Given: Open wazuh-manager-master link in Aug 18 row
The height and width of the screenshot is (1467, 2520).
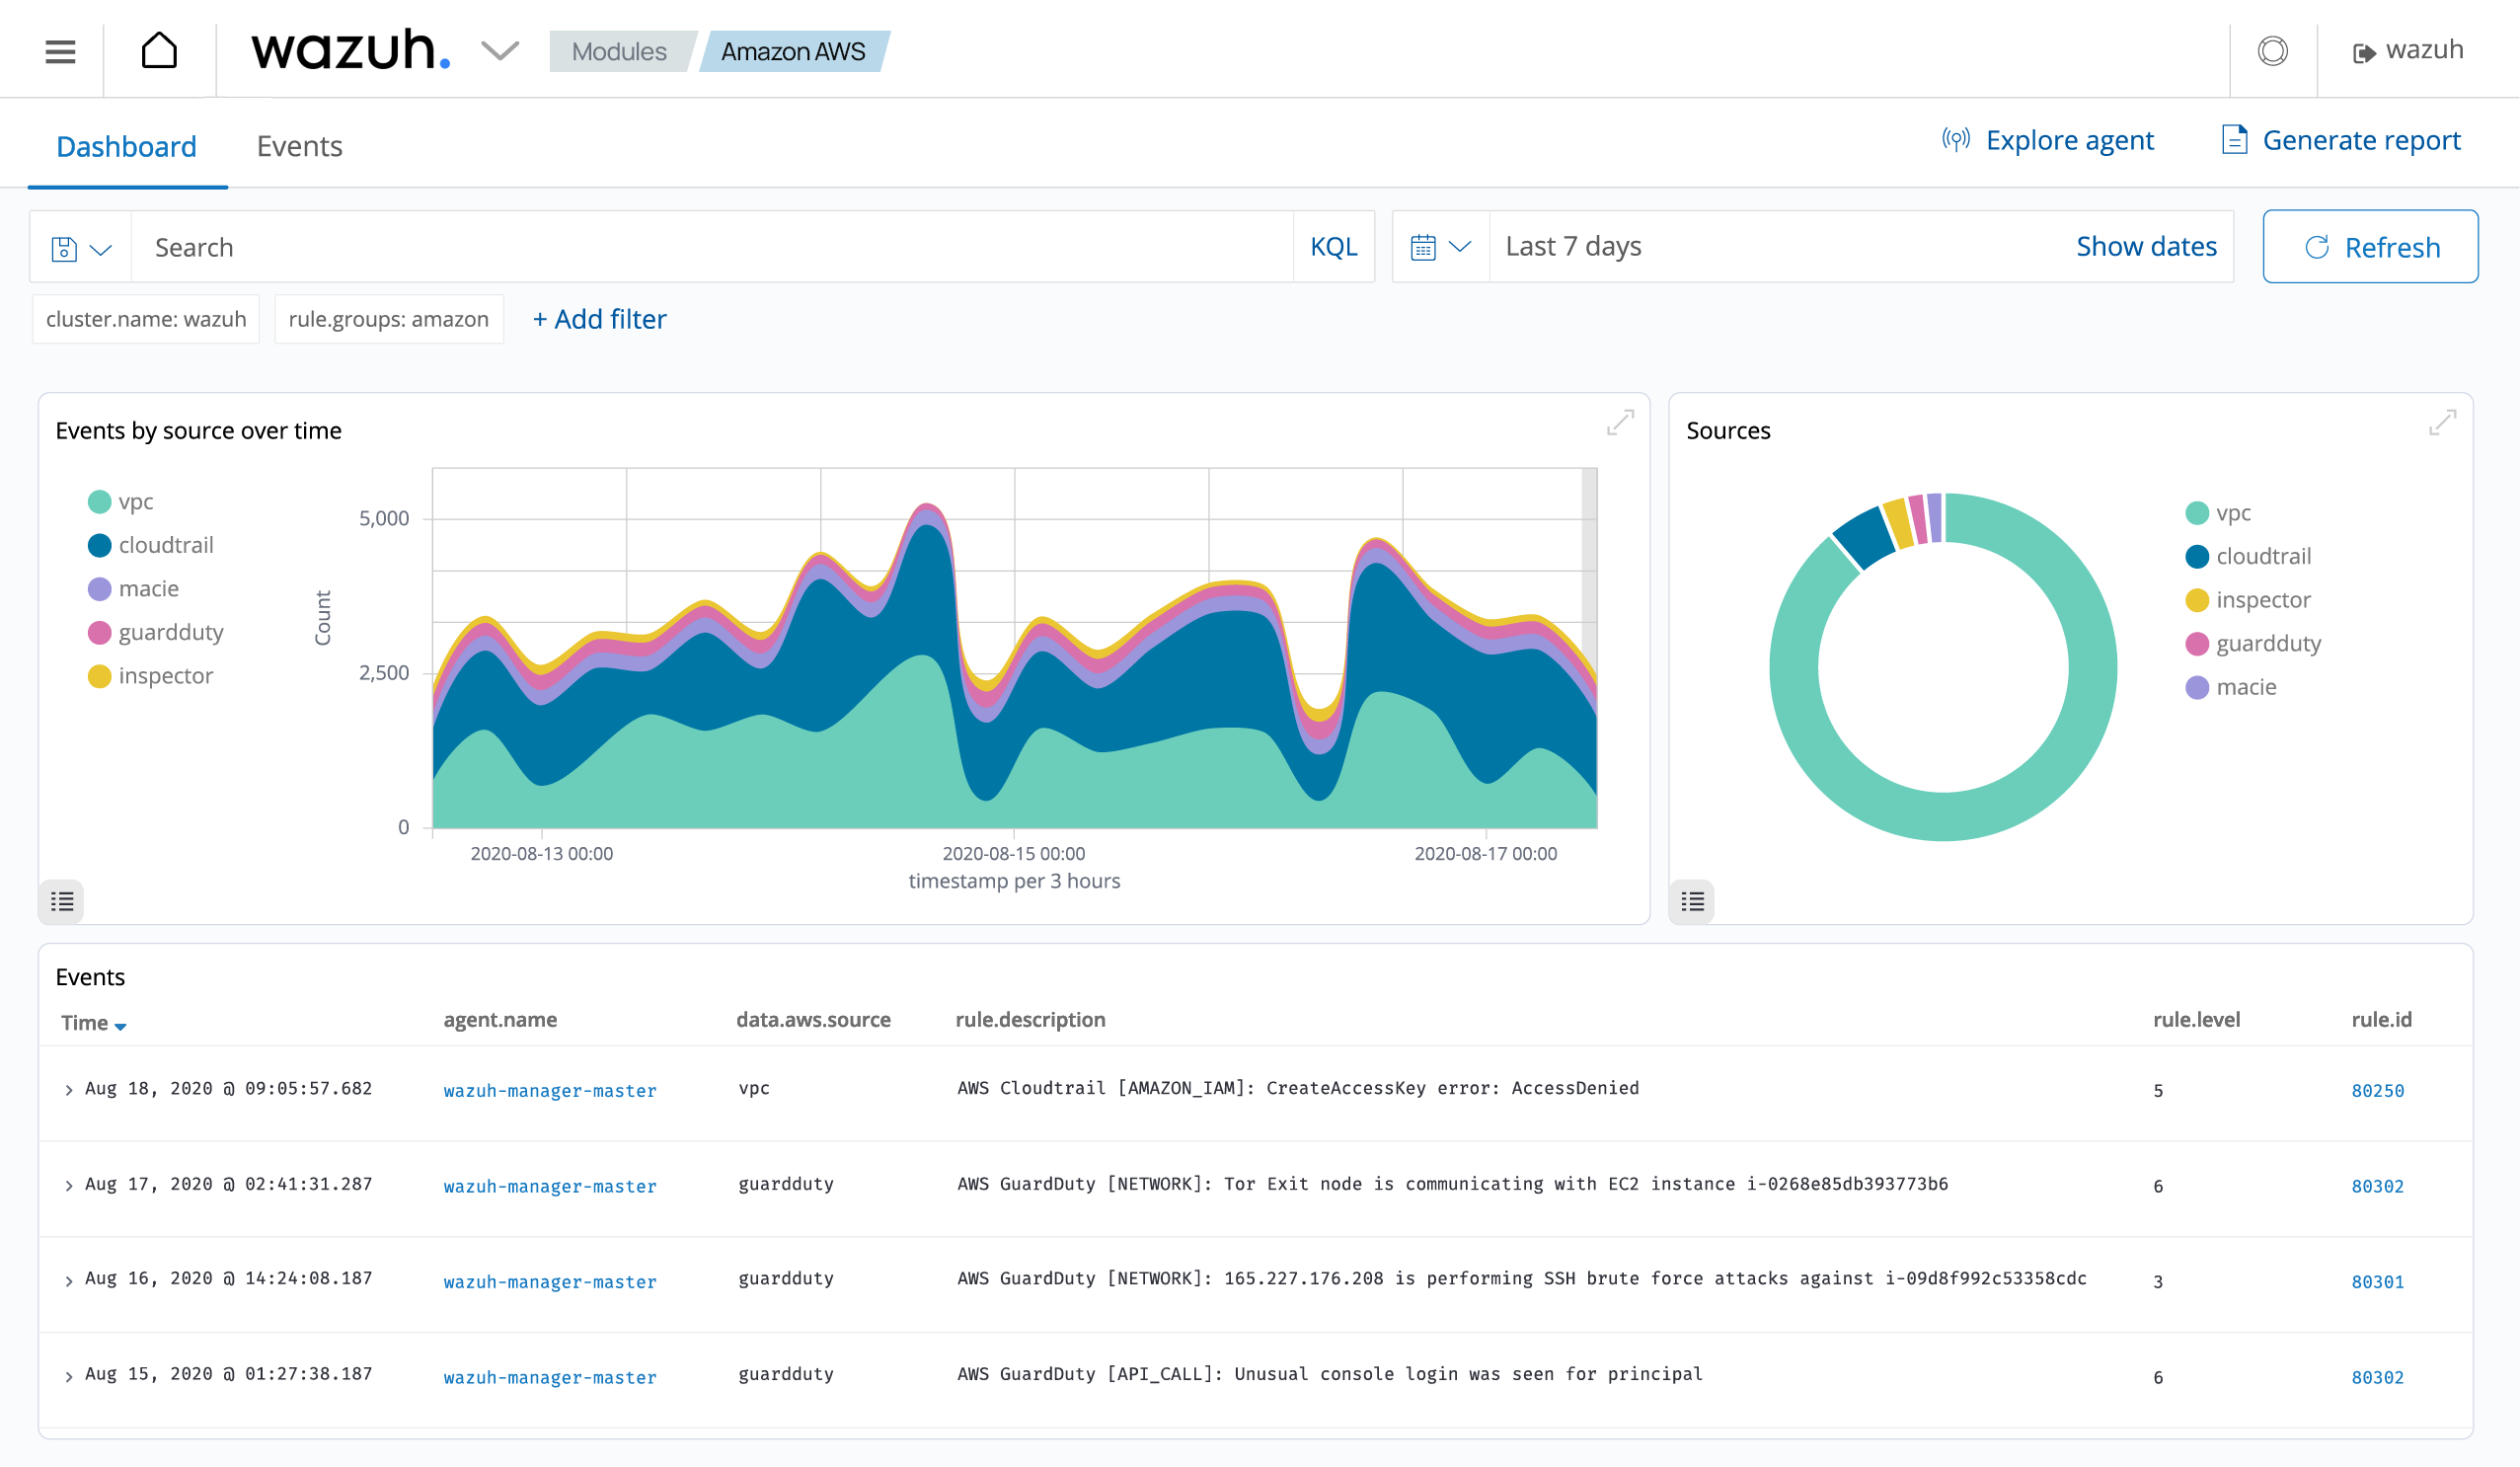Looking at the screenshot, I should [550, 1091].
